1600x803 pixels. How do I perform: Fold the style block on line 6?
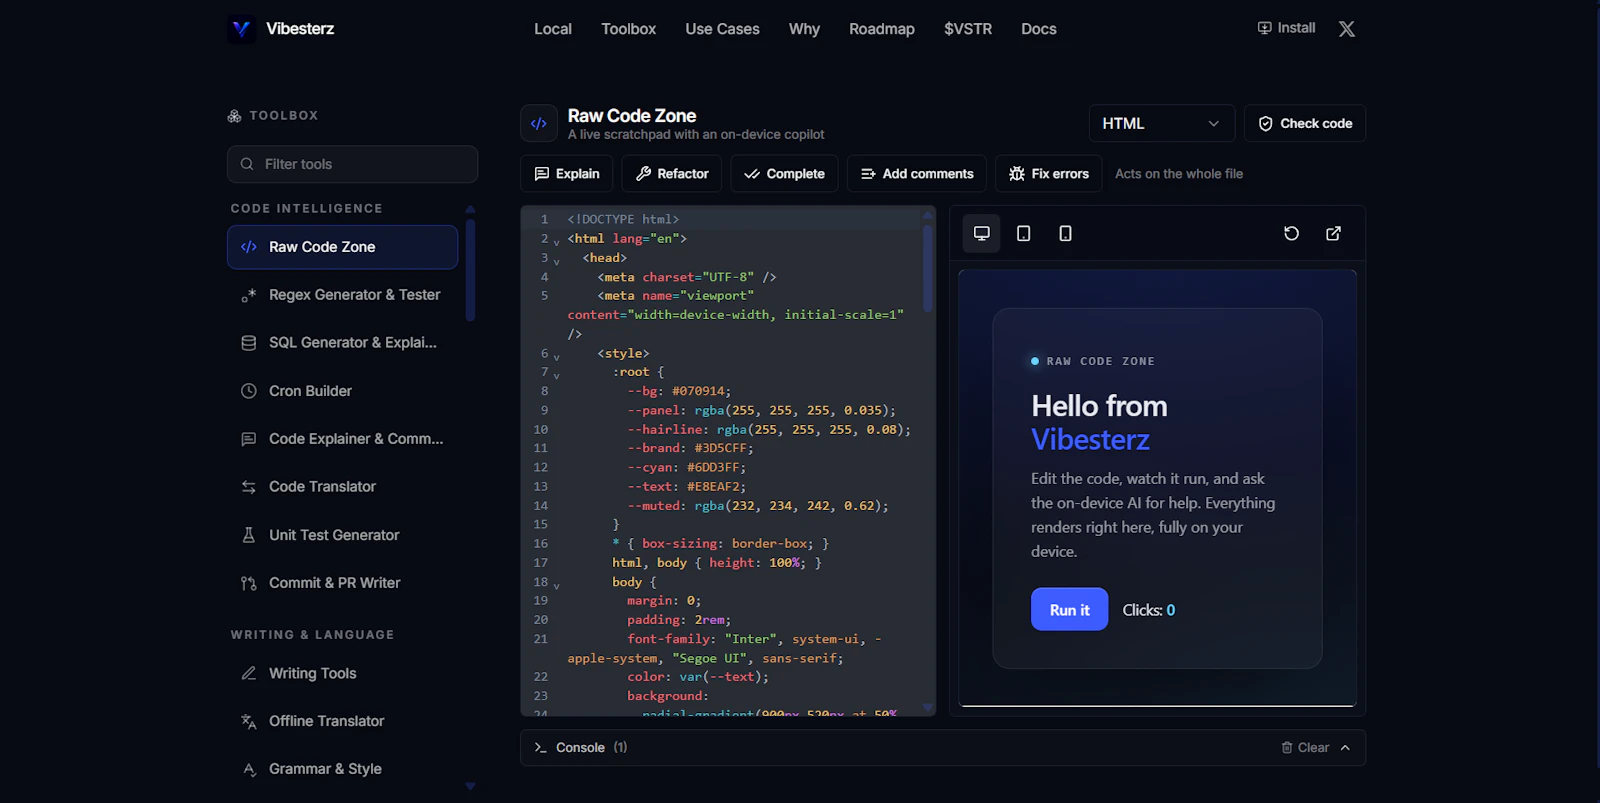tap(557, 357)
